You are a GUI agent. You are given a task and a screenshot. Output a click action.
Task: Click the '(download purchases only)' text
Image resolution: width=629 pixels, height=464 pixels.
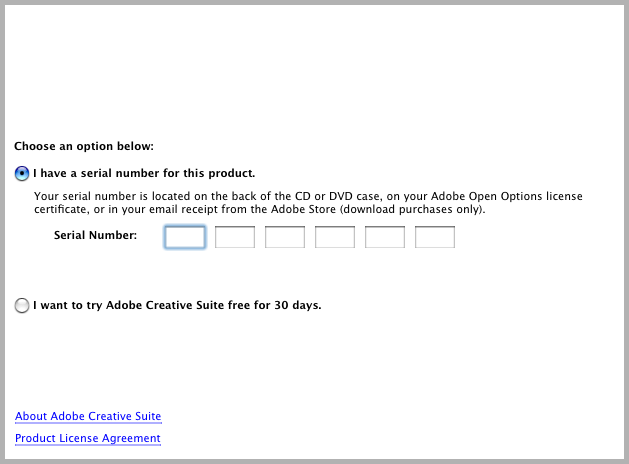412,209
